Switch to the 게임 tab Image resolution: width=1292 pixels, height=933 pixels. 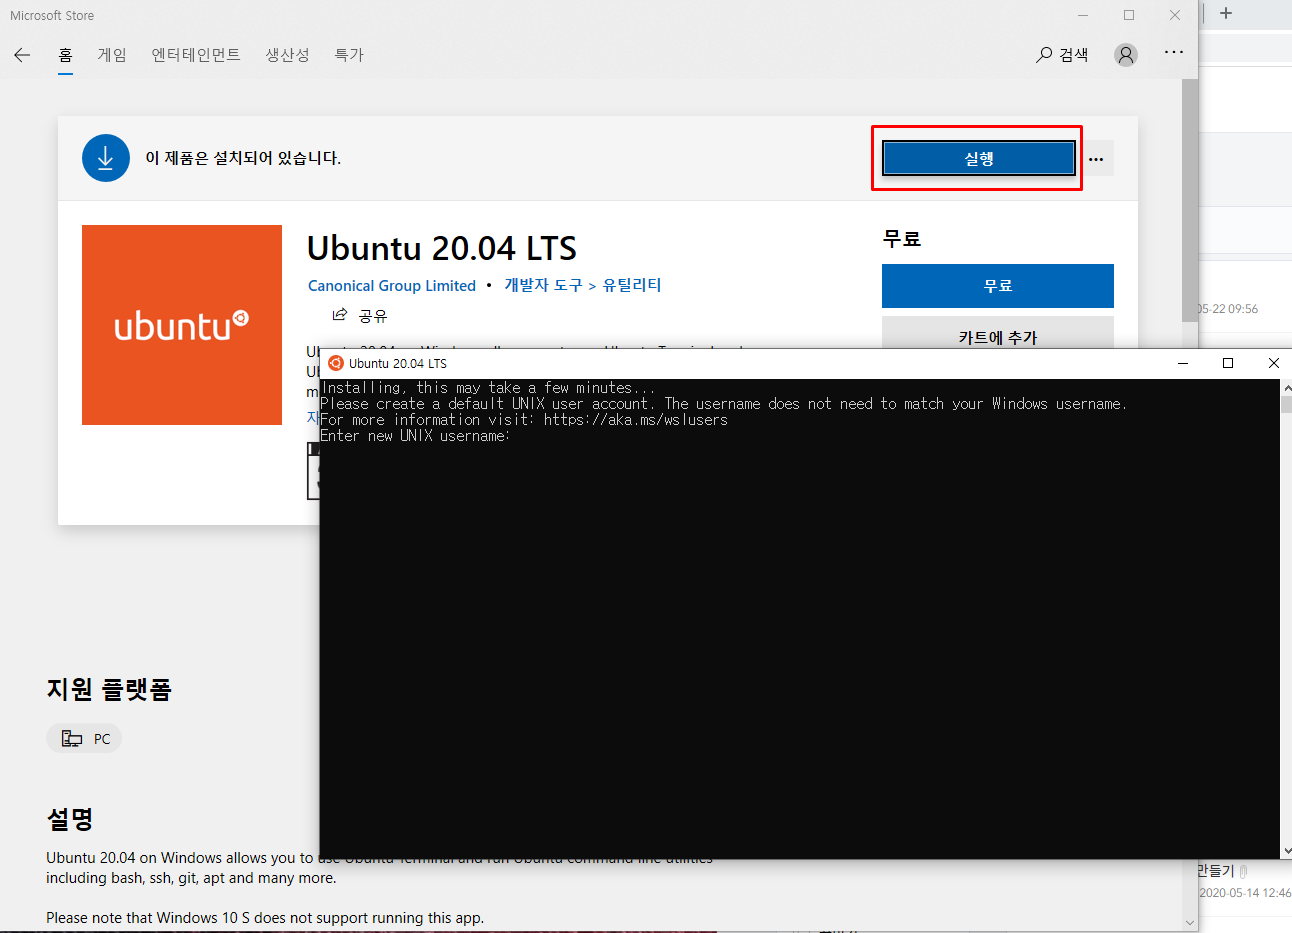pos(112,55)
